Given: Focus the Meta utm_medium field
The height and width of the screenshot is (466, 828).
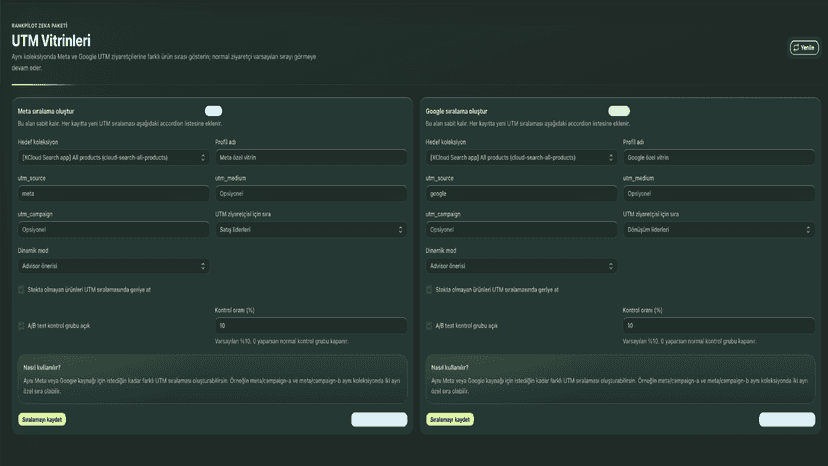Looking at the screenshot, I should 310,193.
